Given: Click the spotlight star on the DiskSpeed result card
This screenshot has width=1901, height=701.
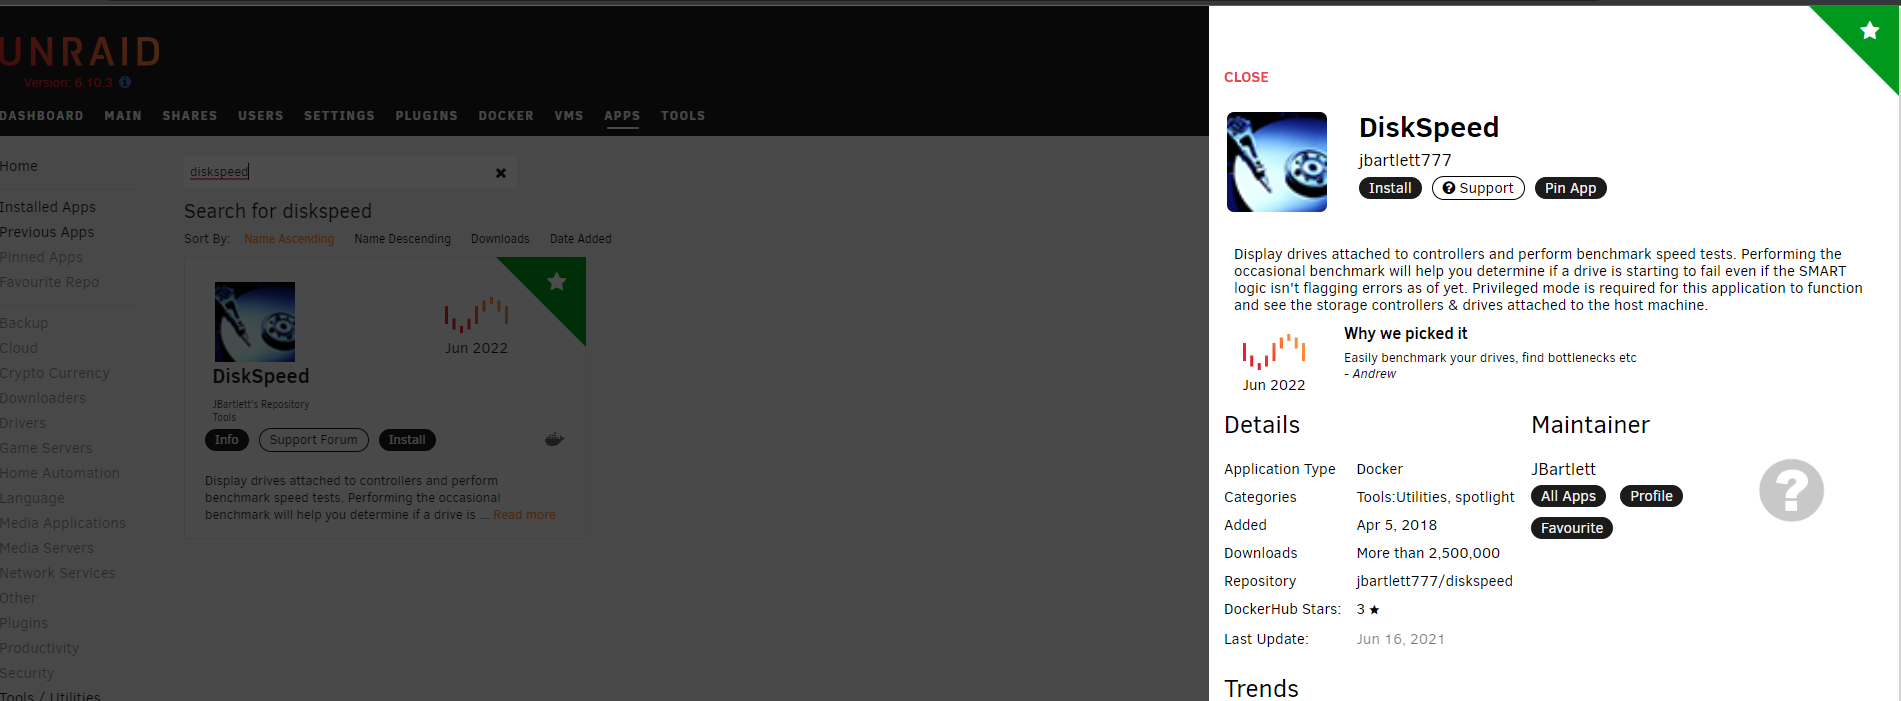Looking at the screenshot, I should coord(557,282).
